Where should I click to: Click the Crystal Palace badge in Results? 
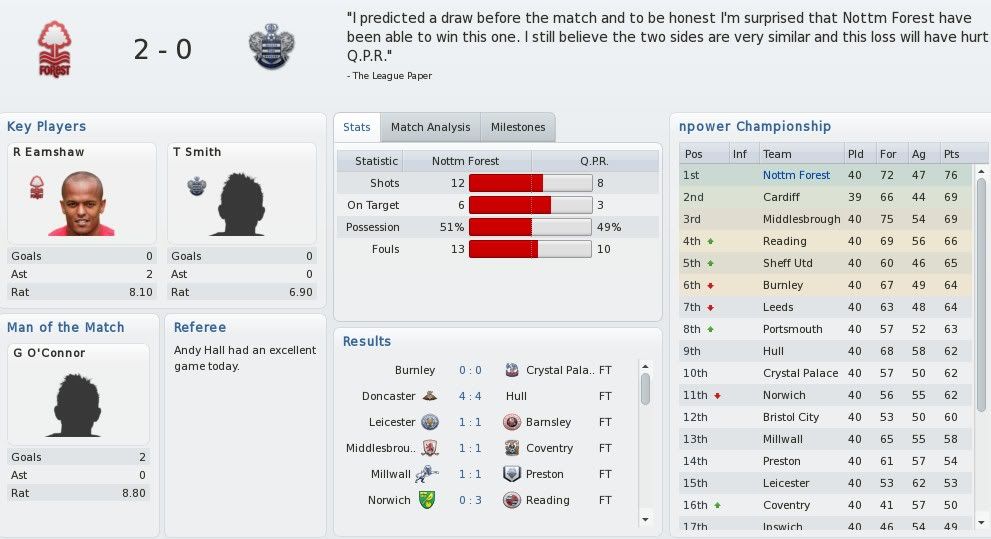pos(512,370)
